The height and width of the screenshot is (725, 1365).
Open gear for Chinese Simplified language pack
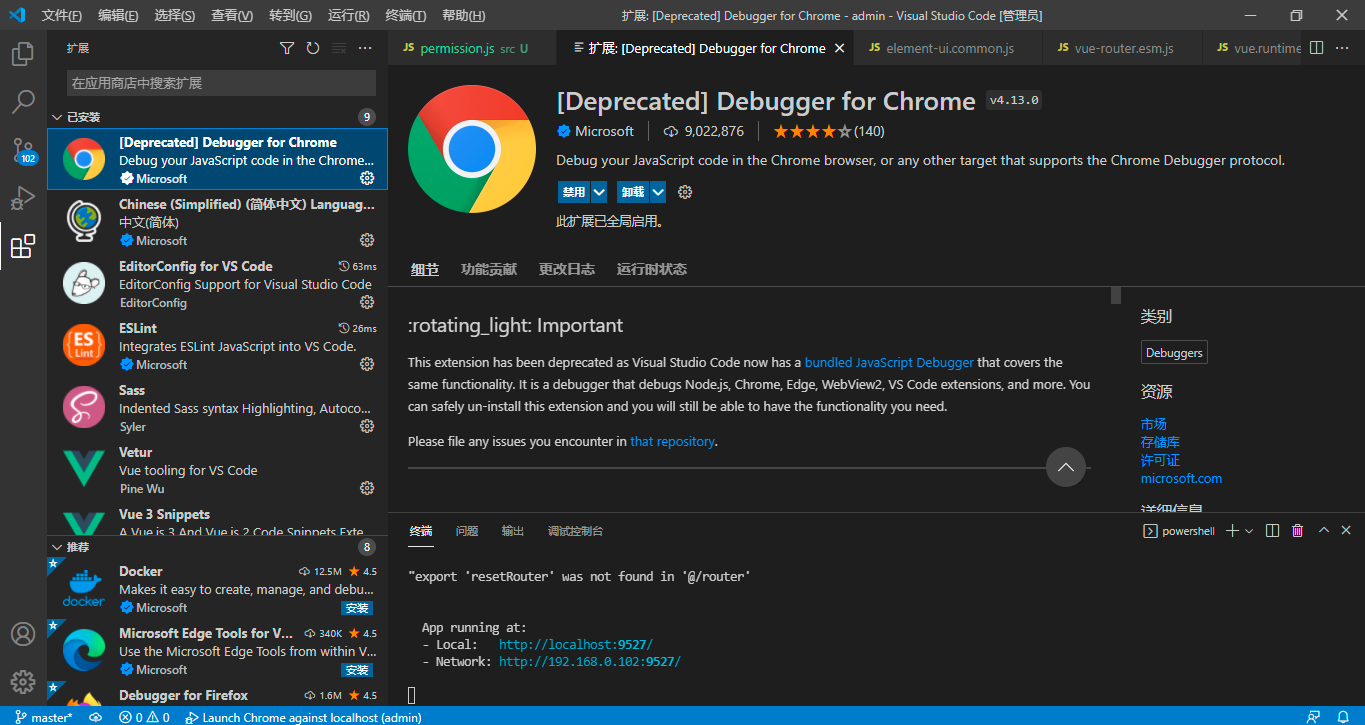(367, 240)
